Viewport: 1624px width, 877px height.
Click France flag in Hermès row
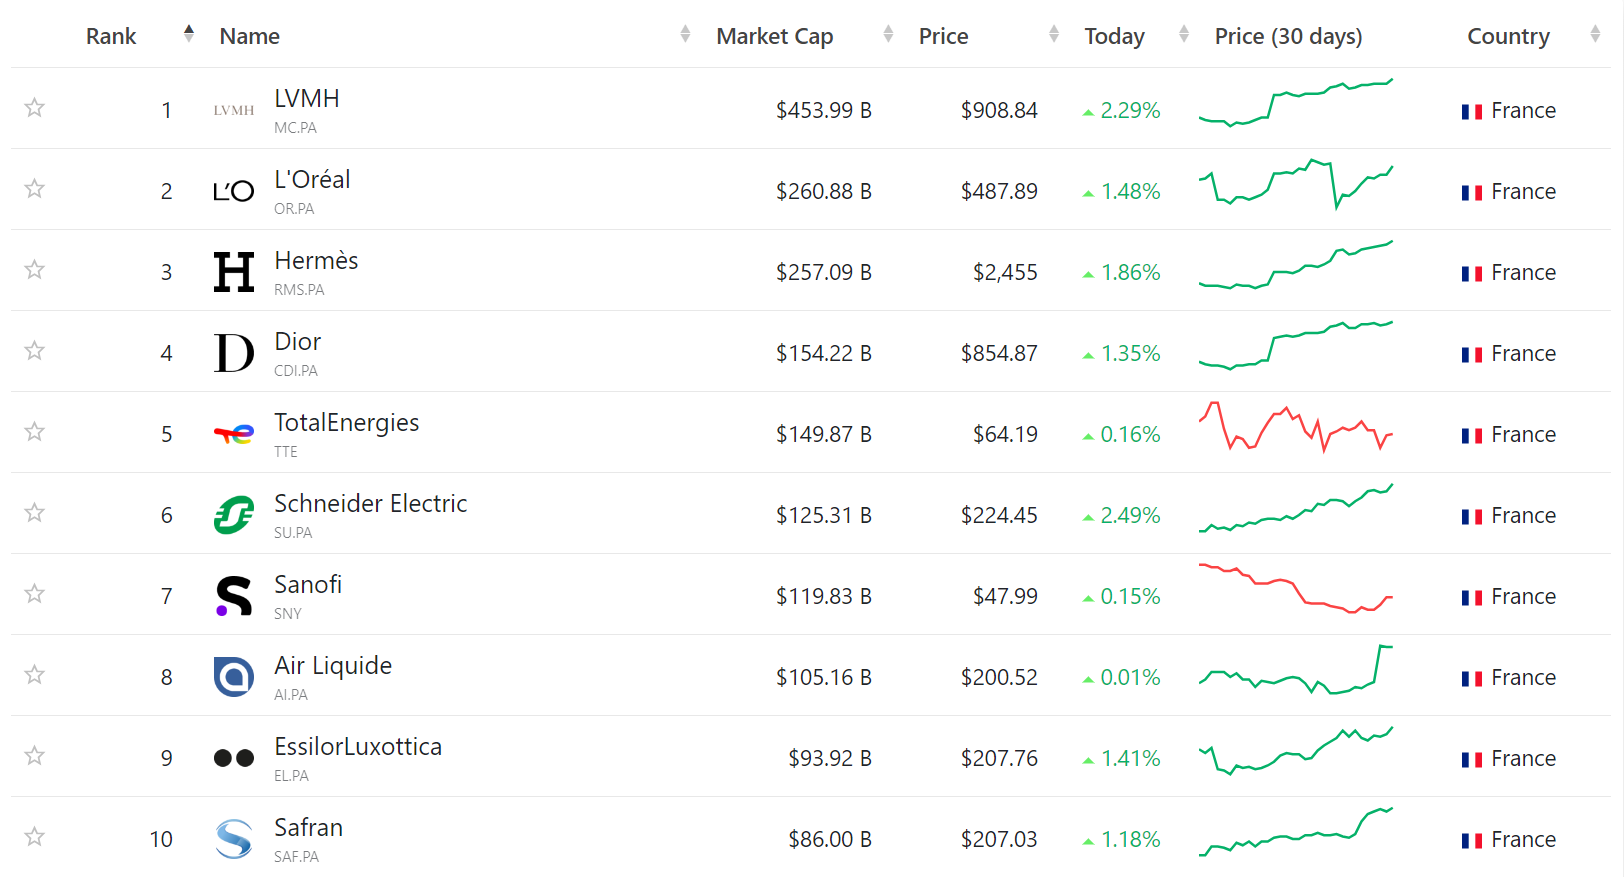(1471, 273)
